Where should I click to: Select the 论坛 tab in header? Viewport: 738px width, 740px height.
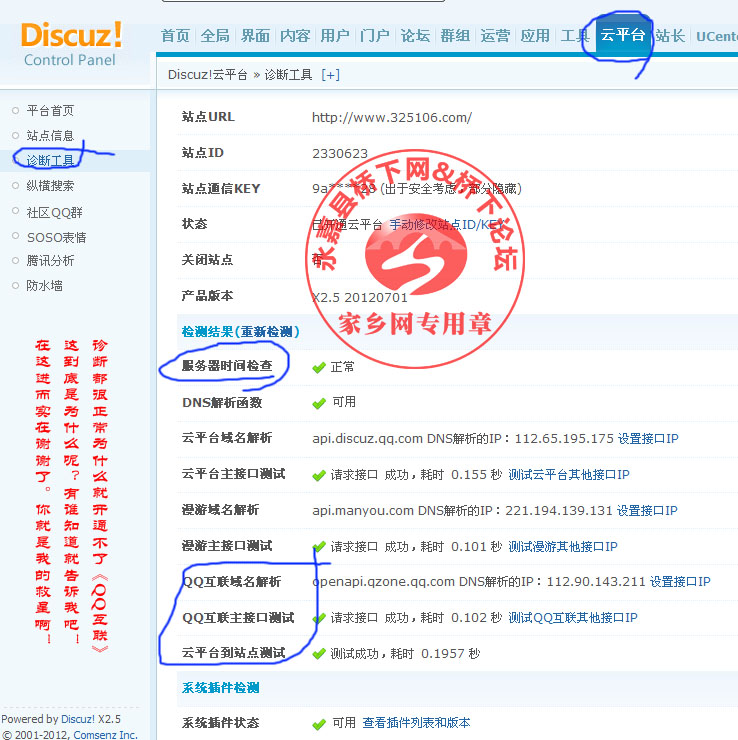click(415, 36)
